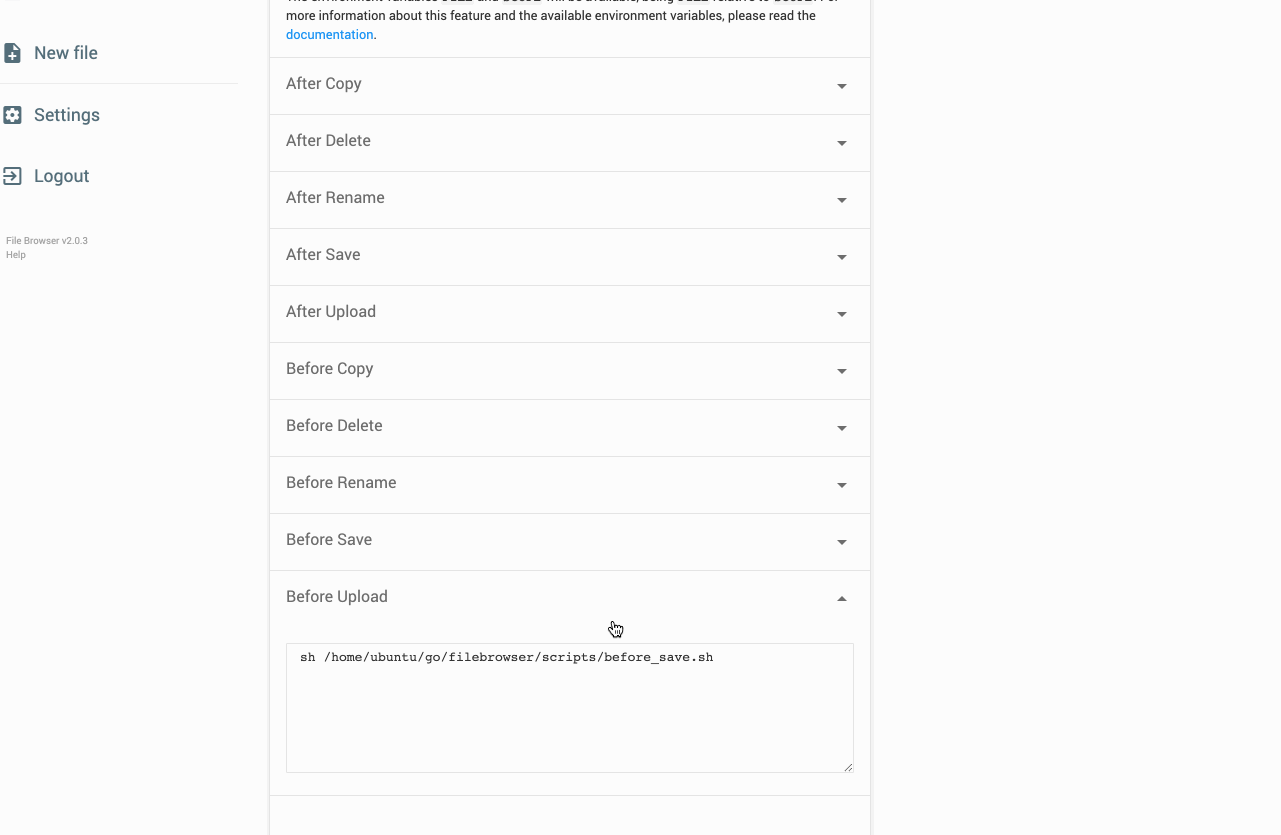This screenshot has width=1281, height=835.
Task: Click the Settings gear icon
Action: coord(12,115)
